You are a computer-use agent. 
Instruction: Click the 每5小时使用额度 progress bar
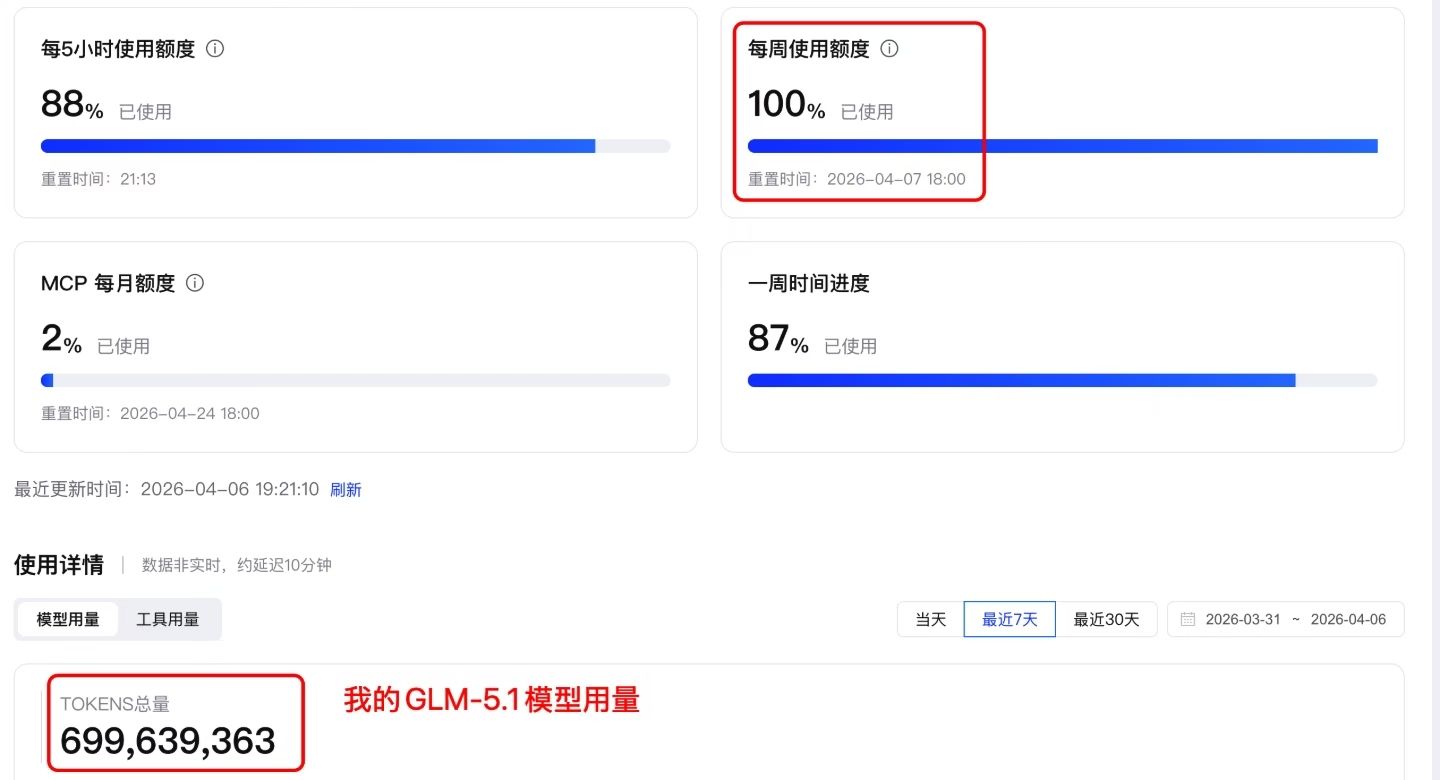(x=355, y=146)
